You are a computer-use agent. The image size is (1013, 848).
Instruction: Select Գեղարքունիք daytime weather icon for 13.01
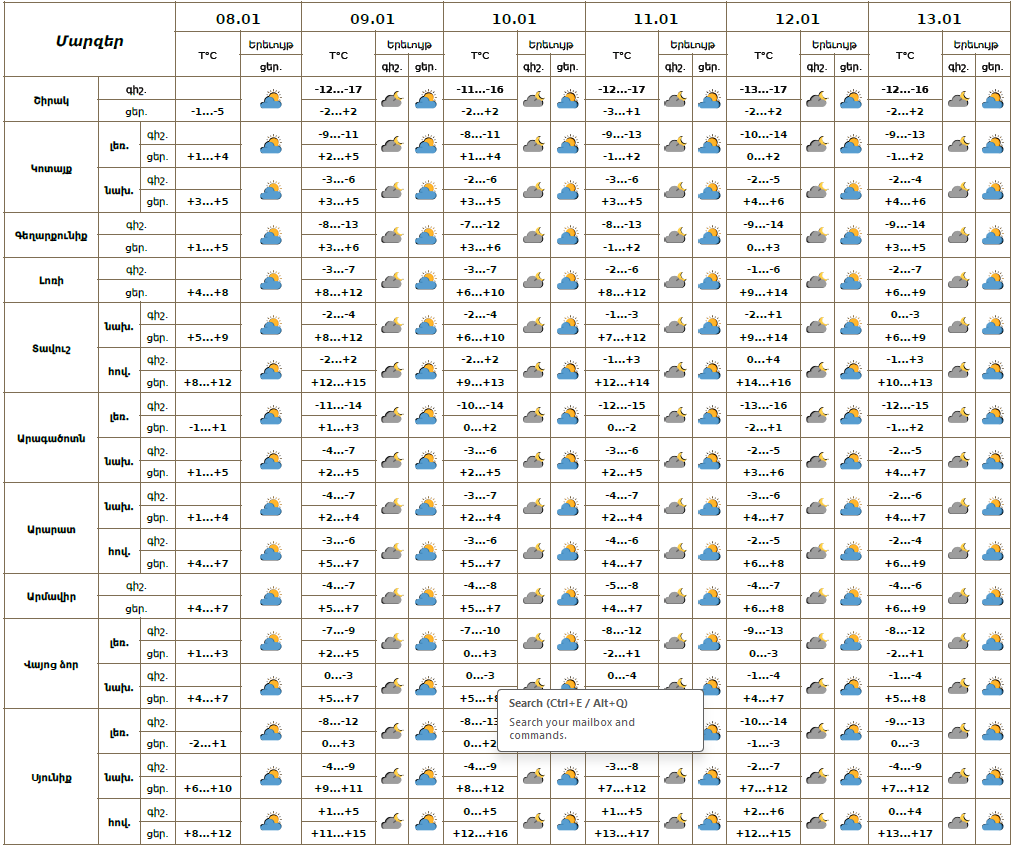992,236
